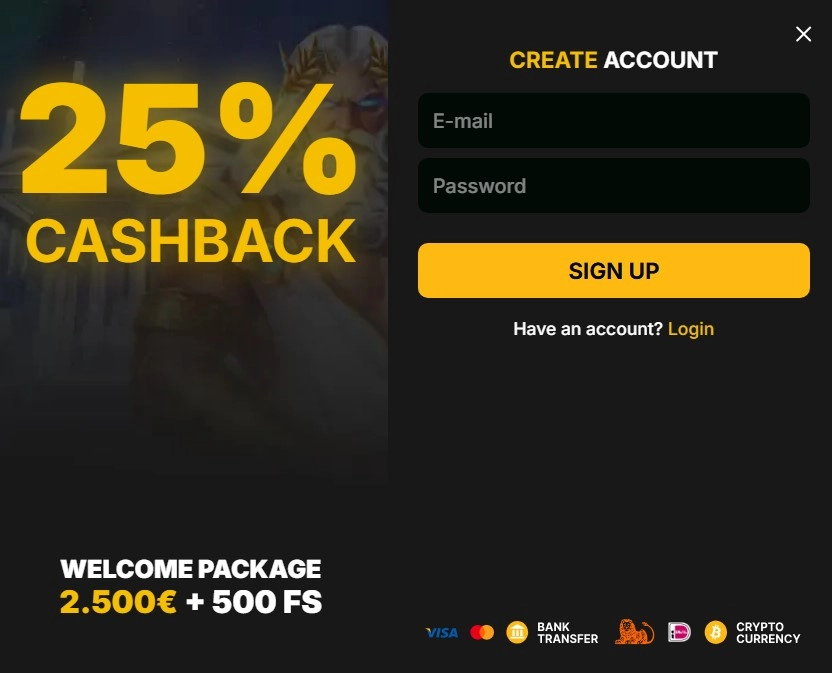Screen dimensions: 832x673
Task: Select the pink iDEAL payment icon
Action: pos(679,632)
